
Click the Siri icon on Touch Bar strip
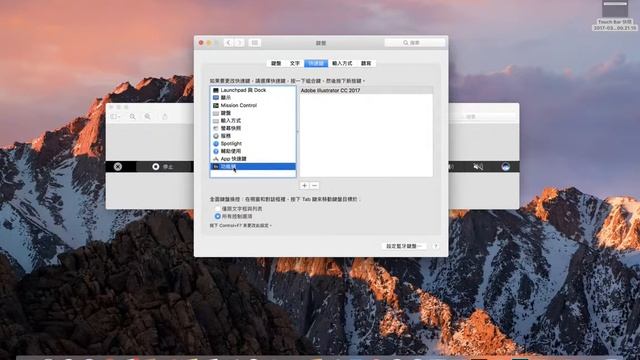click(505, 167)
